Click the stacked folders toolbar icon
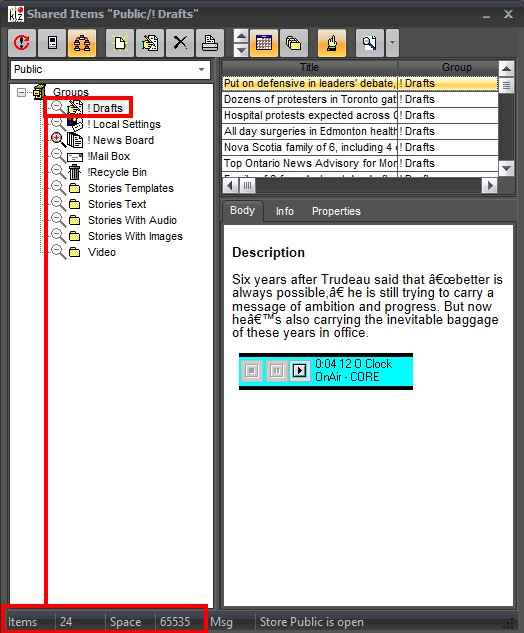524x633 pixels. click(294, 43)
